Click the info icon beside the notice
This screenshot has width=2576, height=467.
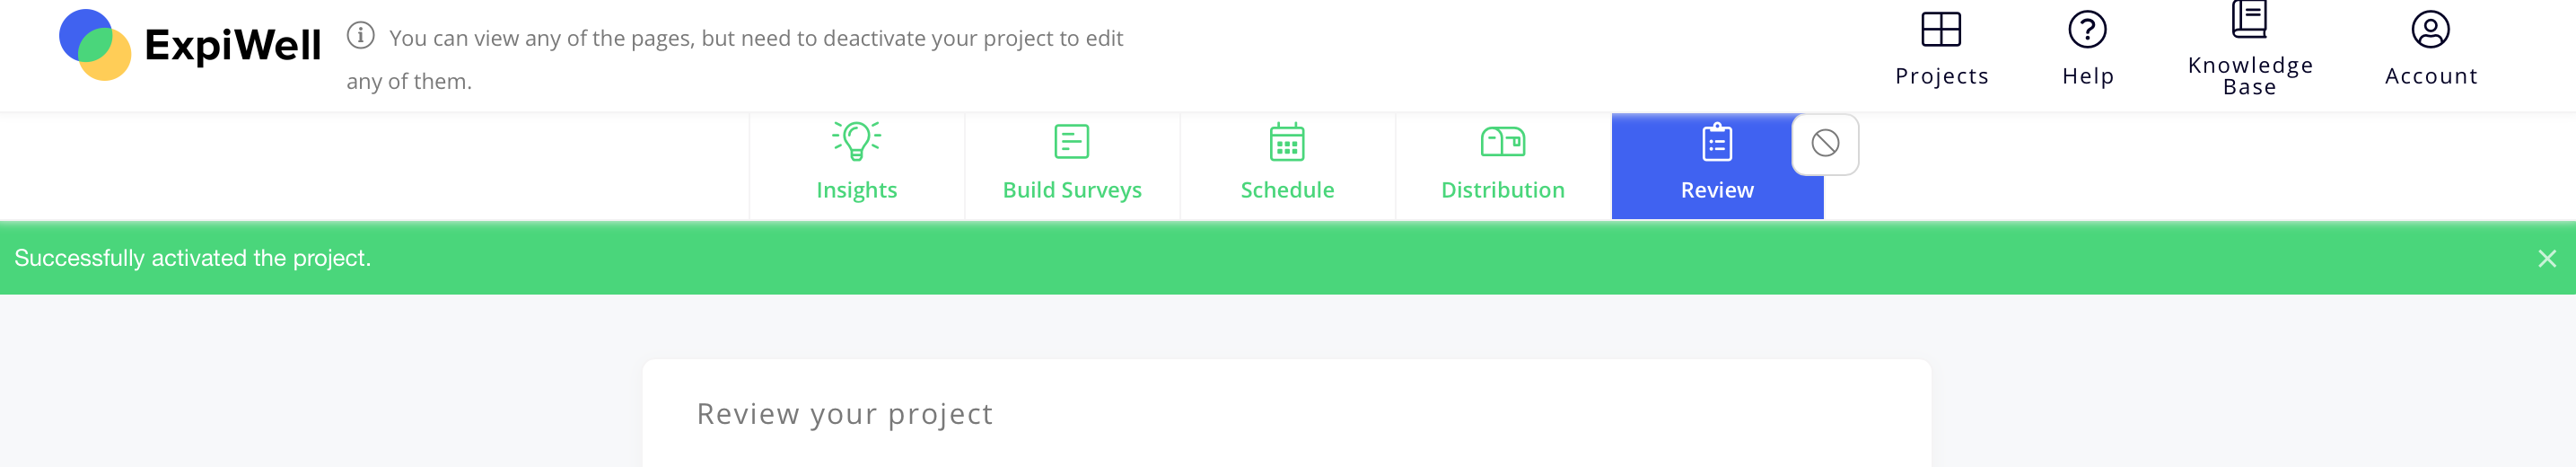360,36
